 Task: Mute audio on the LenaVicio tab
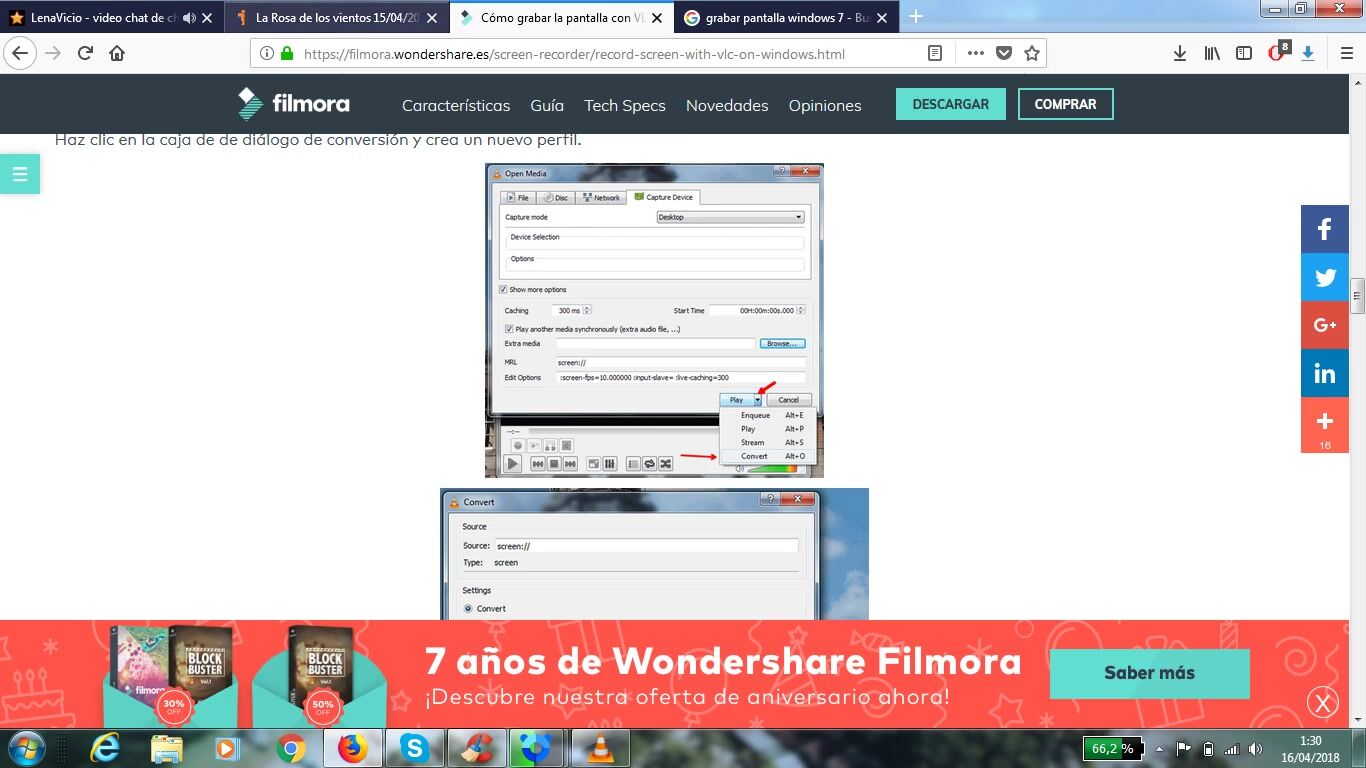pos(189,17)
